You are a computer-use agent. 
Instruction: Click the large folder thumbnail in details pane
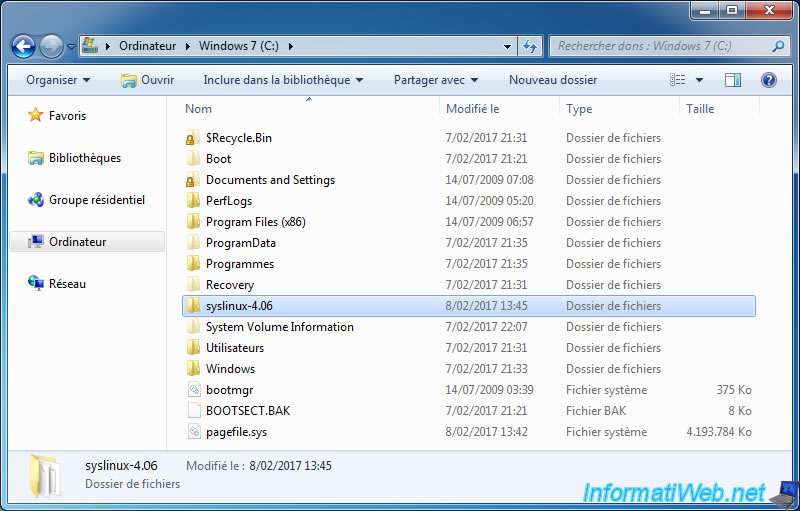pos(45,476)
